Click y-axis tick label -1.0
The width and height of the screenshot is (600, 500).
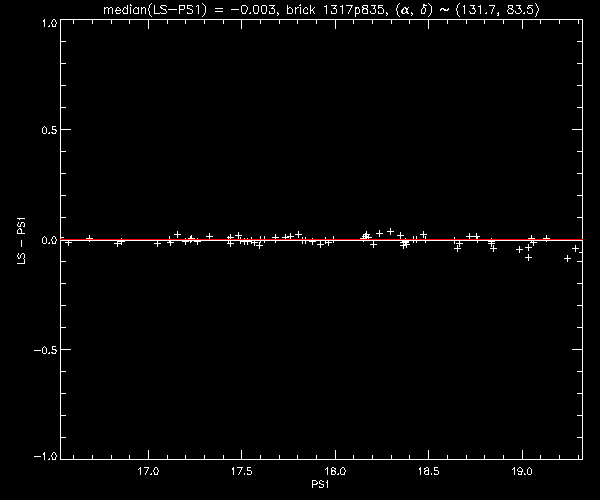click(46, 456)
